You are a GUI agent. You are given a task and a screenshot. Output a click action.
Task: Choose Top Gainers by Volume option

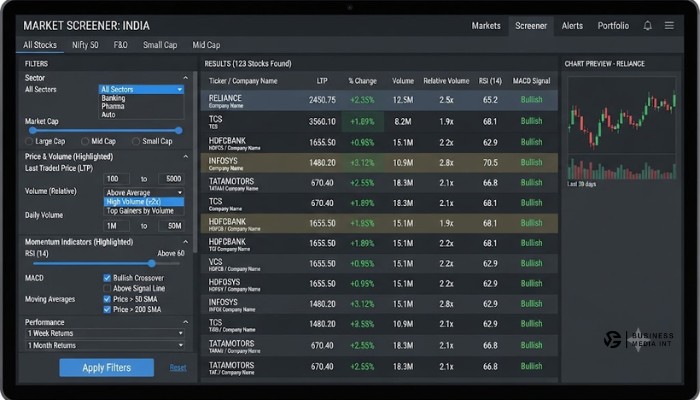point(143,211)
